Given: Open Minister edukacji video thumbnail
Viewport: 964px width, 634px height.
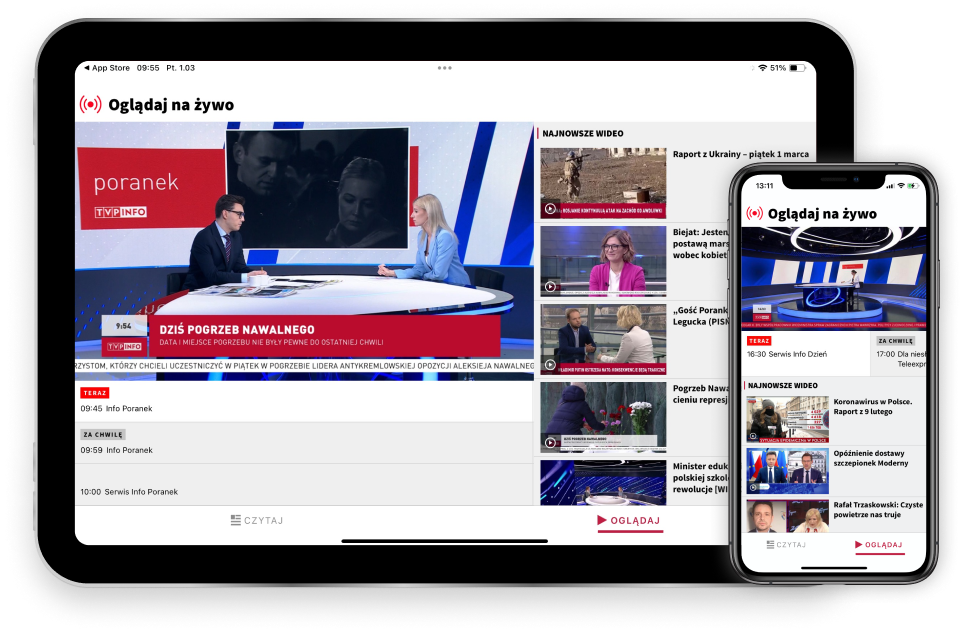Looking at the screenshot, I should 603,483.
